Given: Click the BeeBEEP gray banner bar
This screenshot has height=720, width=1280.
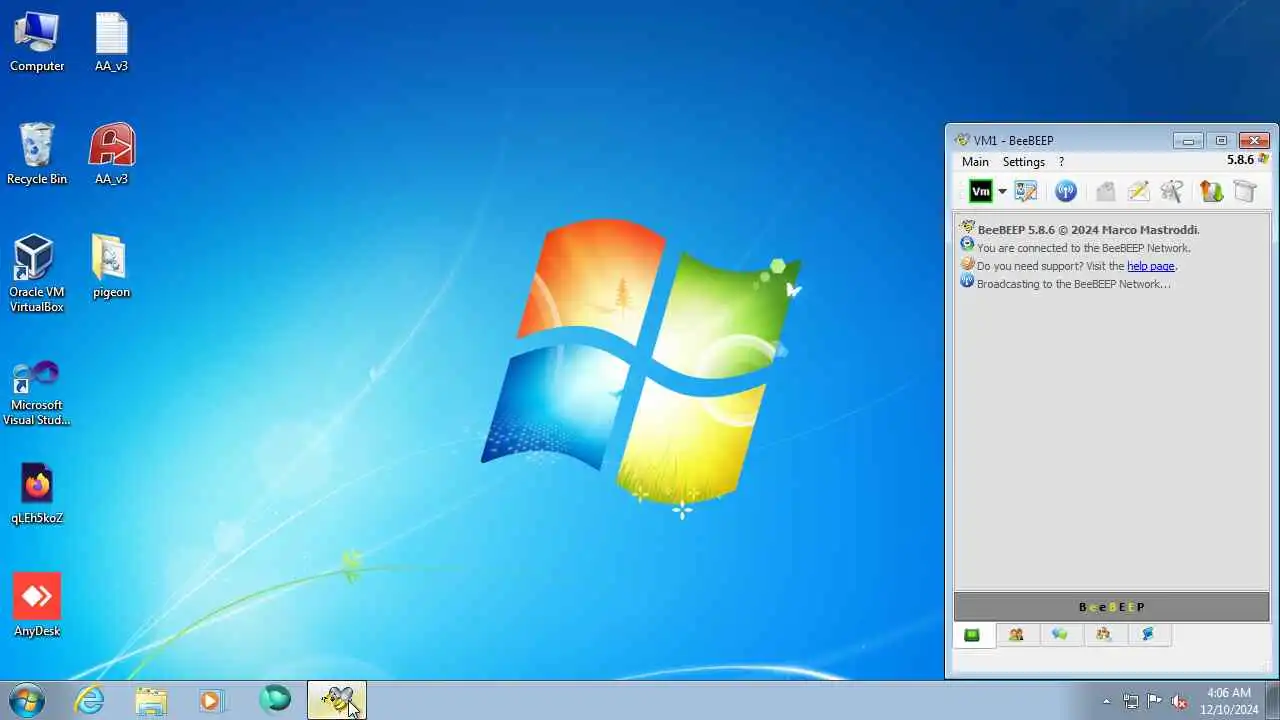Looking at the screenshot, I should point(1111,607).
